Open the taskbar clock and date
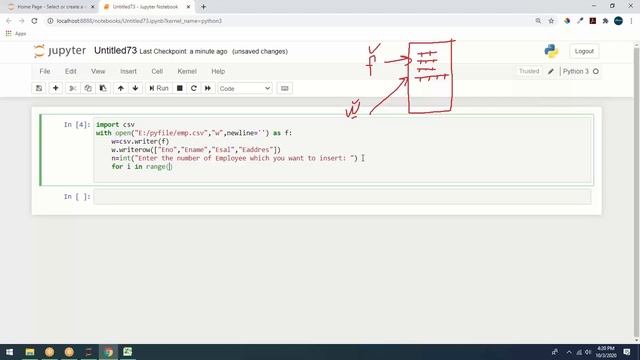Viewport: 640px width, 360px height. (606, 352)
